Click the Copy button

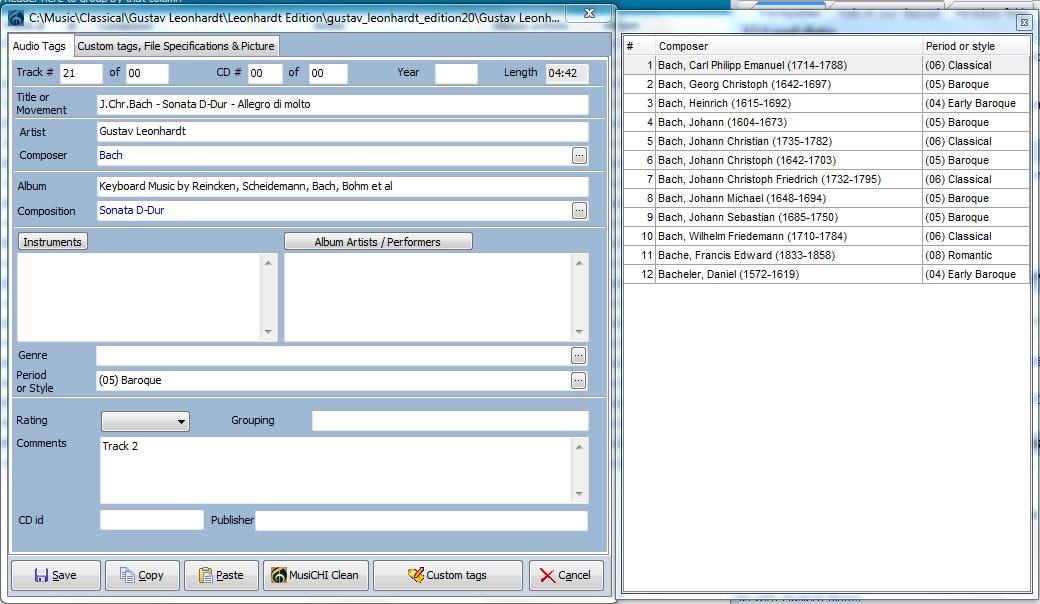coord(142,575)
